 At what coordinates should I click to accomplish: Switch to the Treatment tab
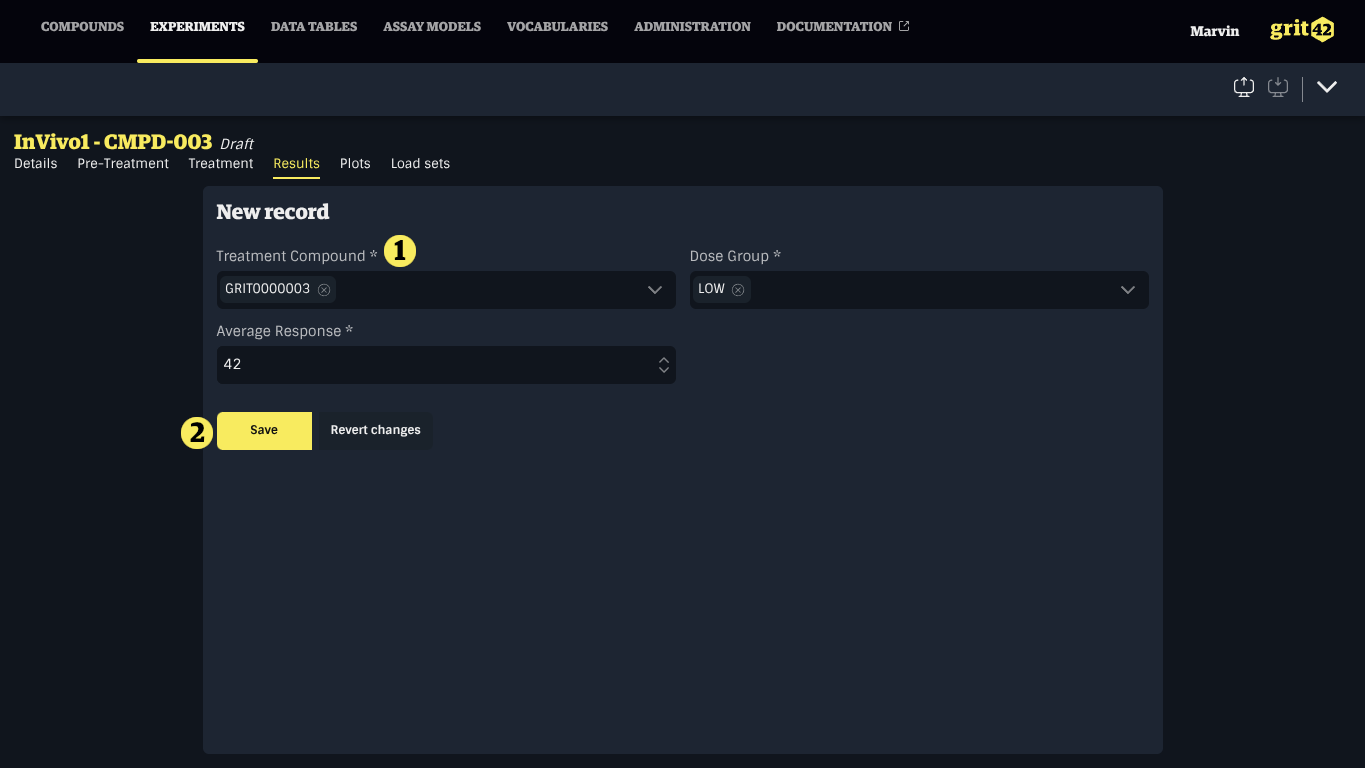(221, 163)
